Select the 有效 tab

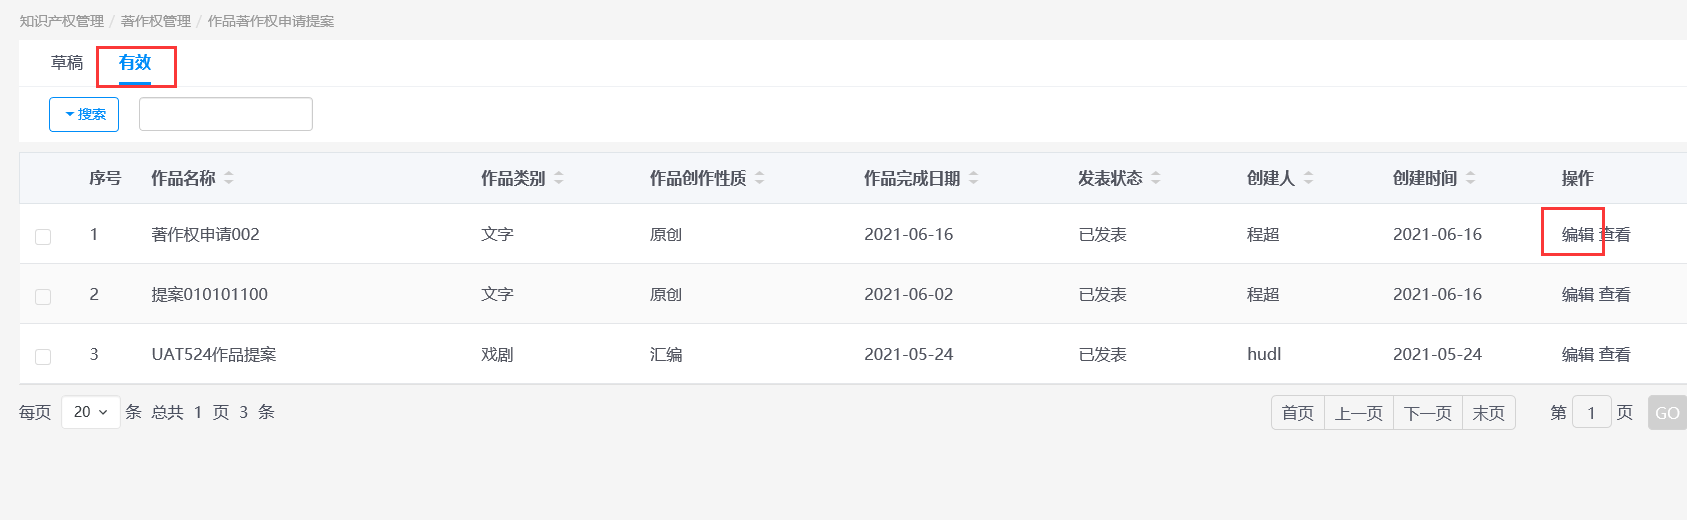pos(135,63)
